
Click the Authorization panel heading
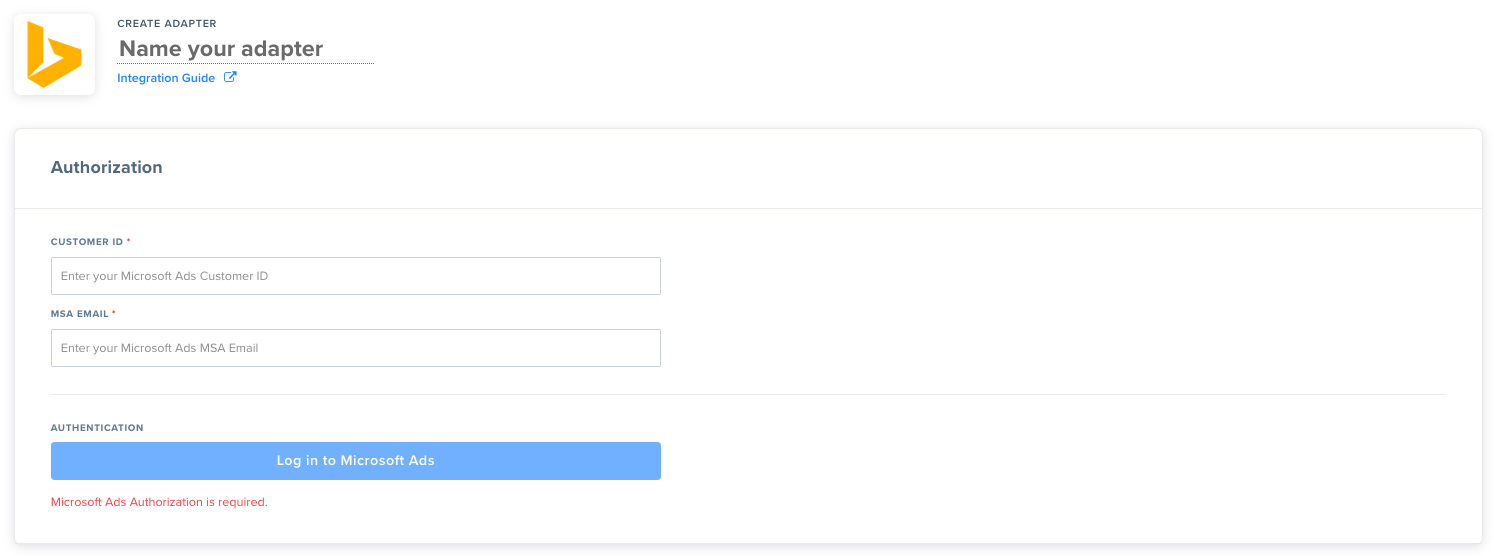click(107, 167)
